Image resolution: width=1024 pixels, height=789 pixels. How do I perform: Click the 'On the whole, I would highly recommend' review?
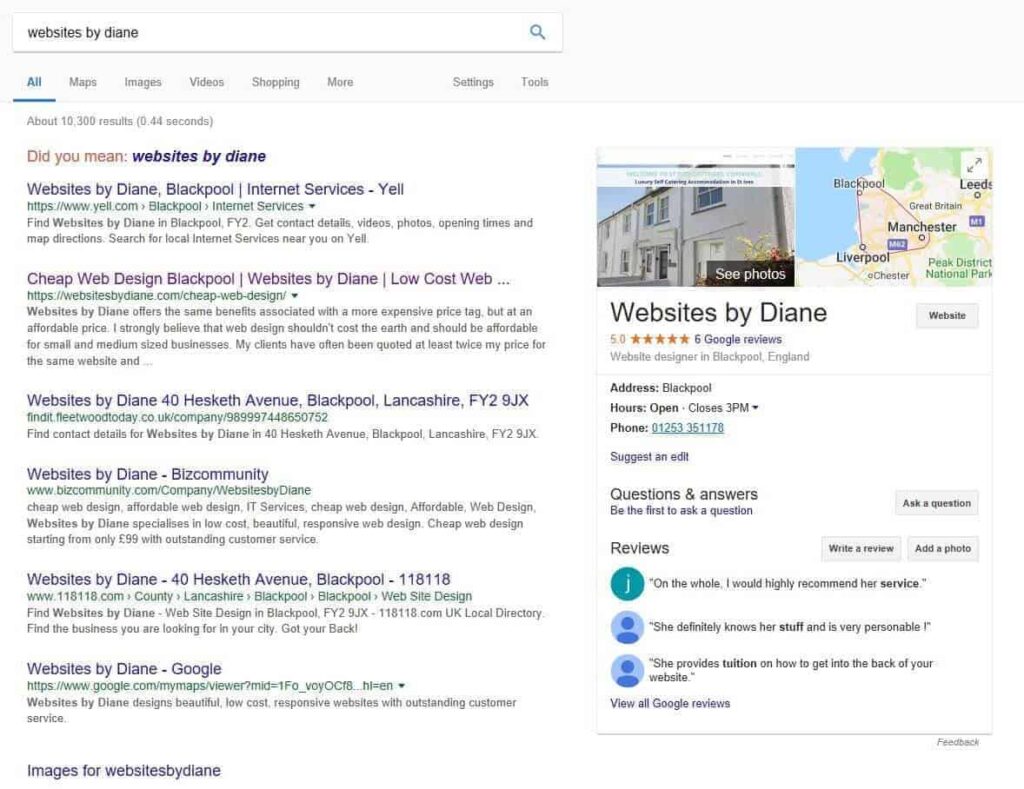coord(788,583)
